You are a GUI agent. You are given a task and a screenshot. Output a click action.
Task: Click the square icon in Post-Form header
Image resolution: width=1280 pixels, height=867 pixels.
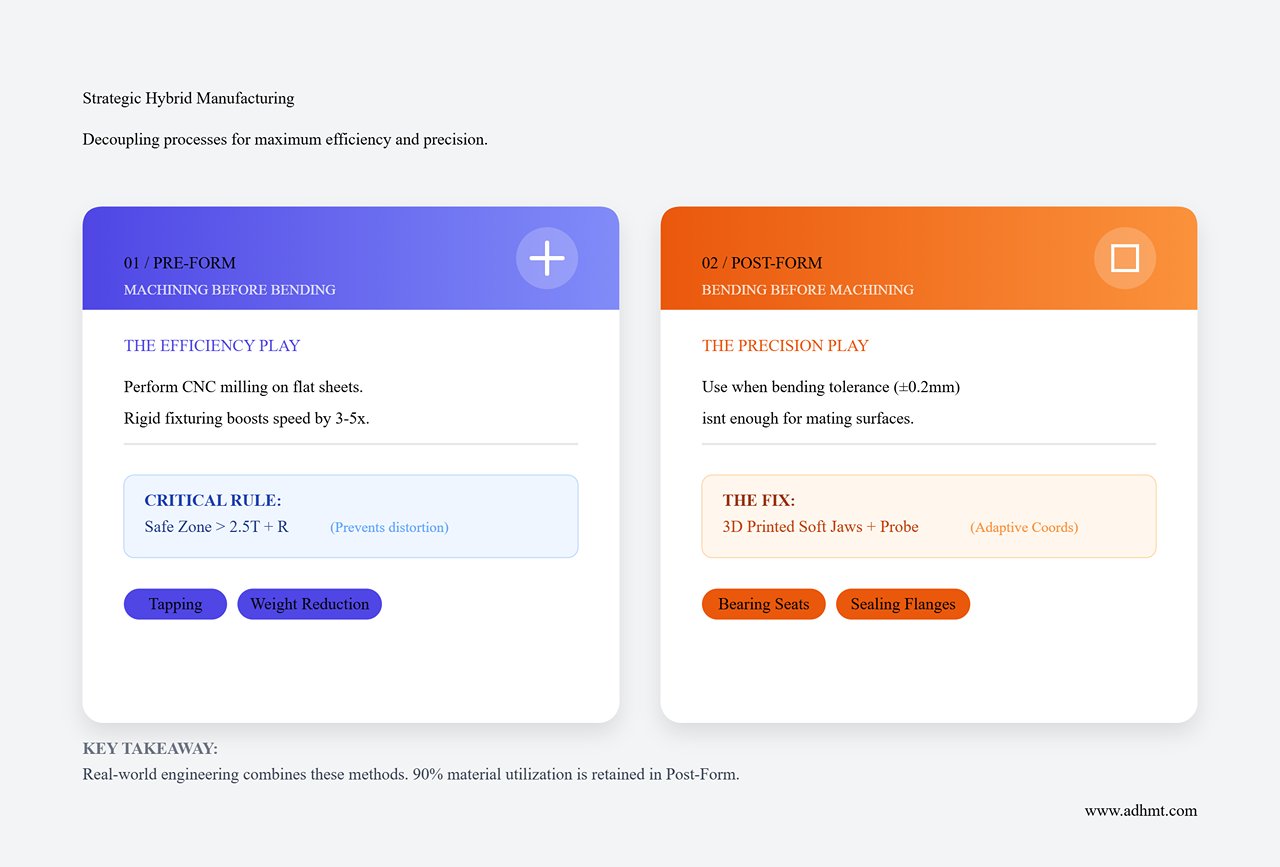tap(1125, 258)
